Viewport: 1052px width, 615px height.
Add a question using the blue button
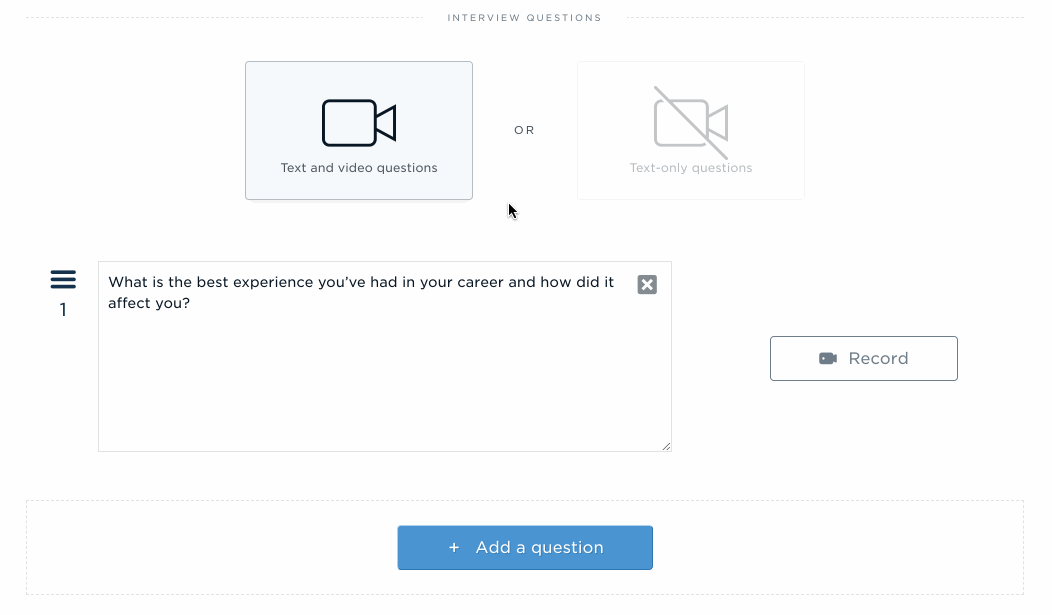point(525,548)
